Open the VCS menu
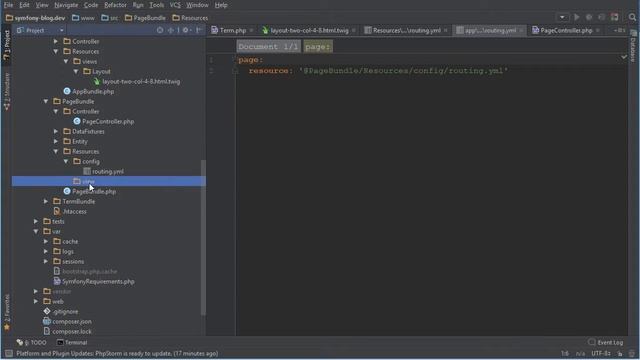The height and width of the screenshot is (360, 640). [x=175, y=5]
